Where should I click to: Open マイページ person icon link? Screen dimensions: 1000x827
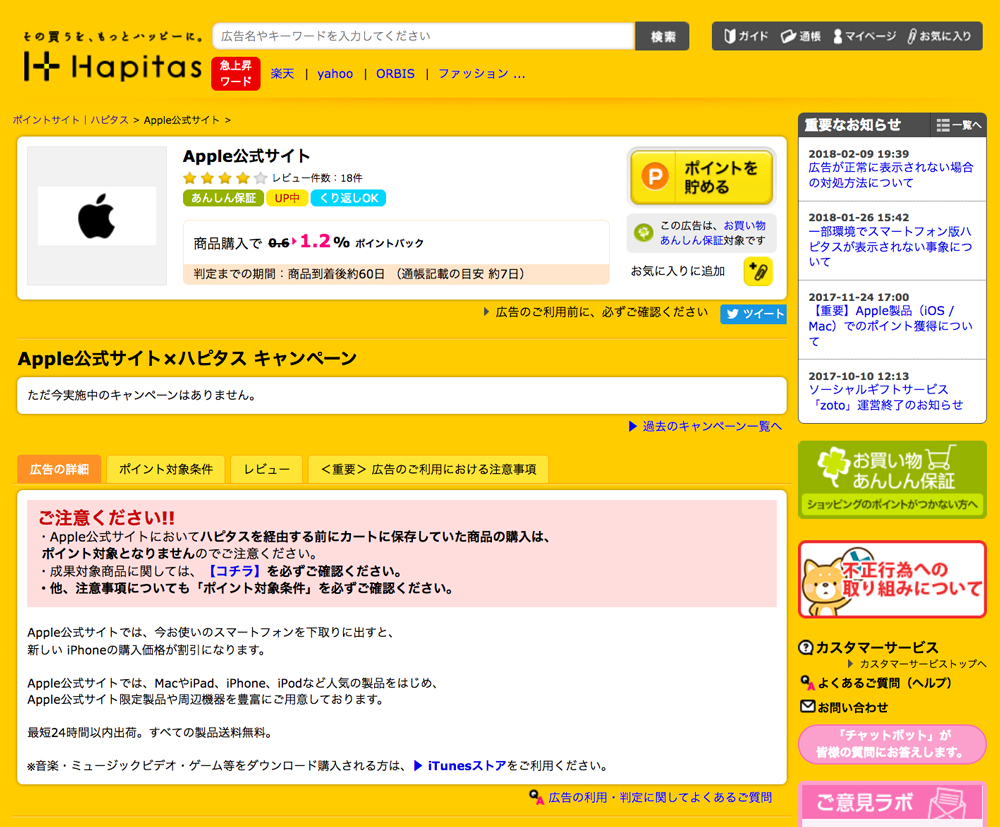tap(864, 36)
